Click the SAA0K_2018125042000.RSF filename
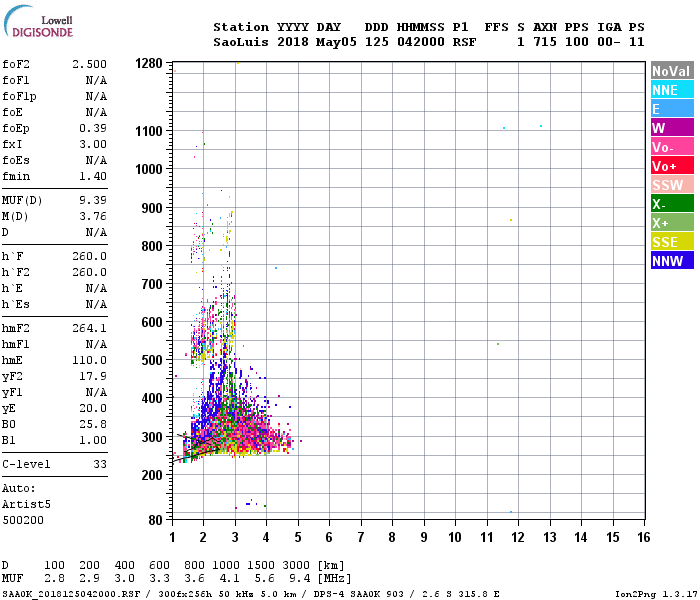Screen dimensions: 700x600 click(x=71, y=594)
